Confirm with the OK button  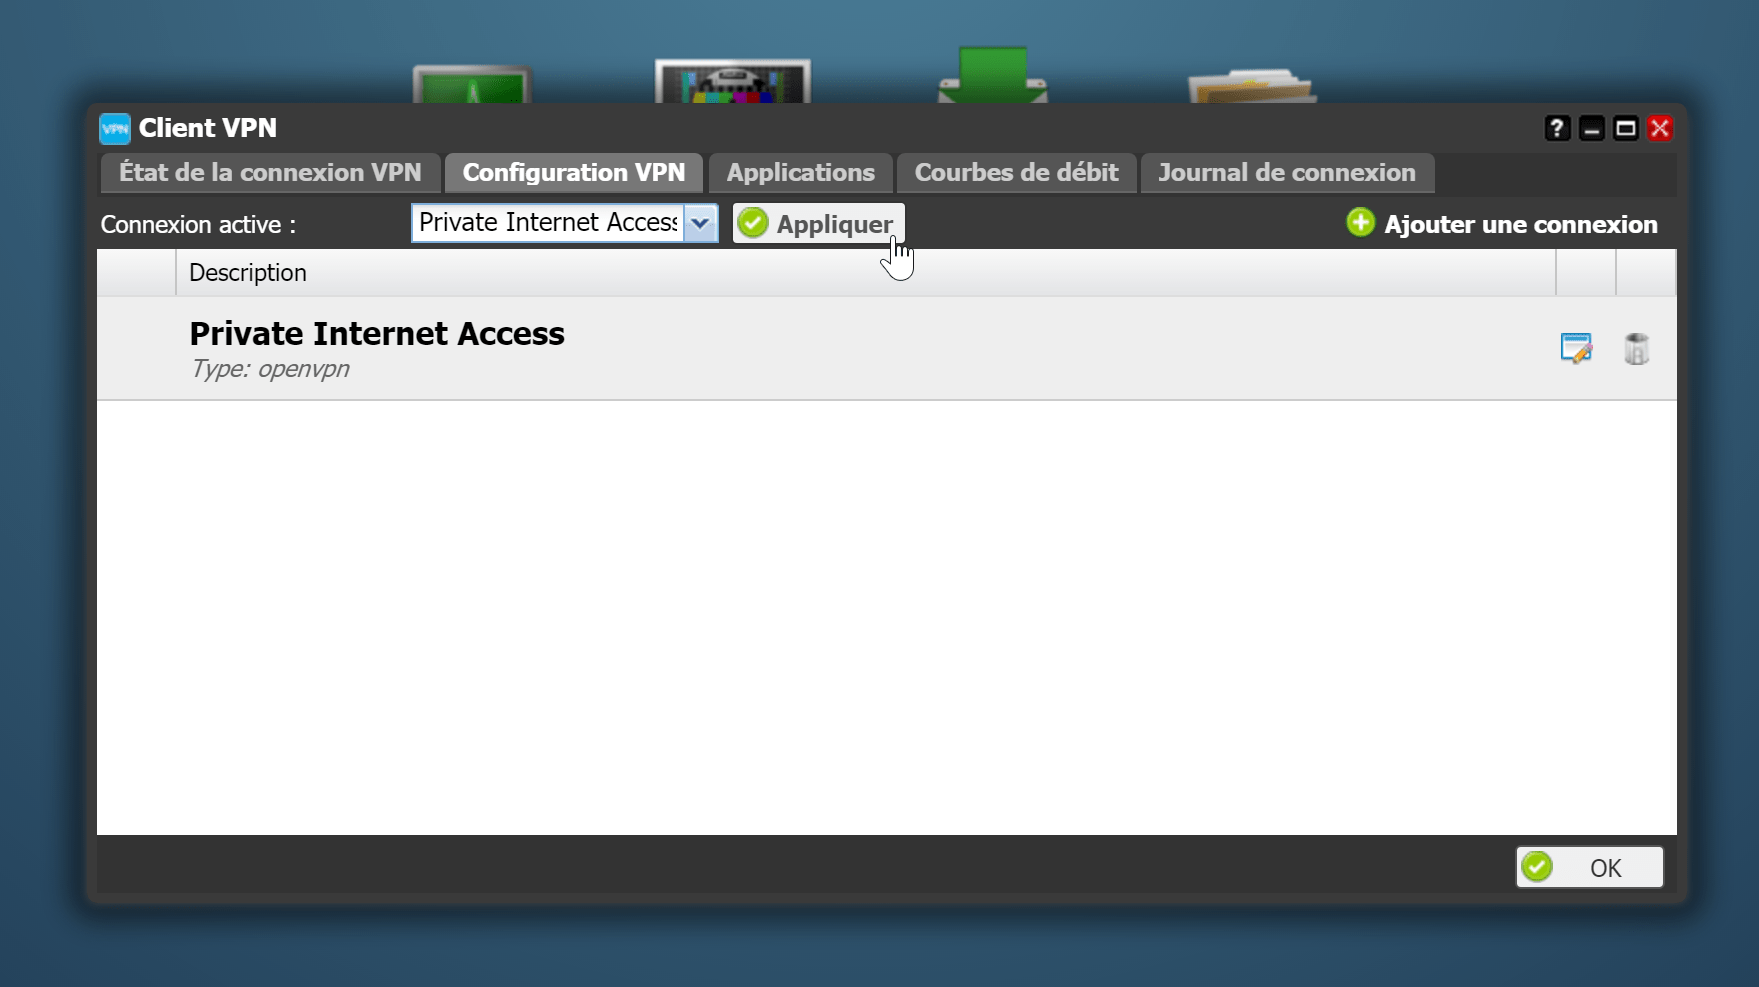click(1590, 867)
